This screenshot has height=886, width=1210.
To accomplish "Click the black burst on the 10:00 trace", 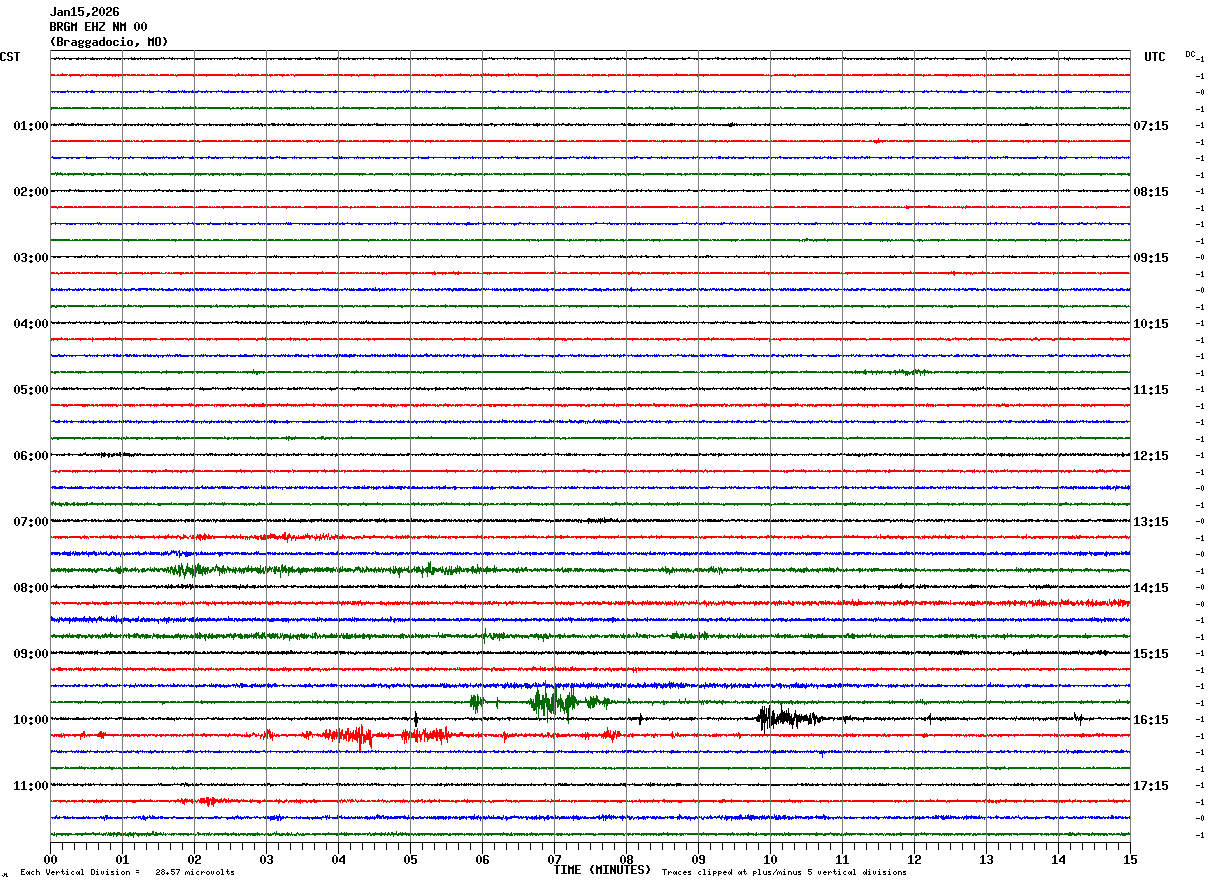I will coord(788,717).
